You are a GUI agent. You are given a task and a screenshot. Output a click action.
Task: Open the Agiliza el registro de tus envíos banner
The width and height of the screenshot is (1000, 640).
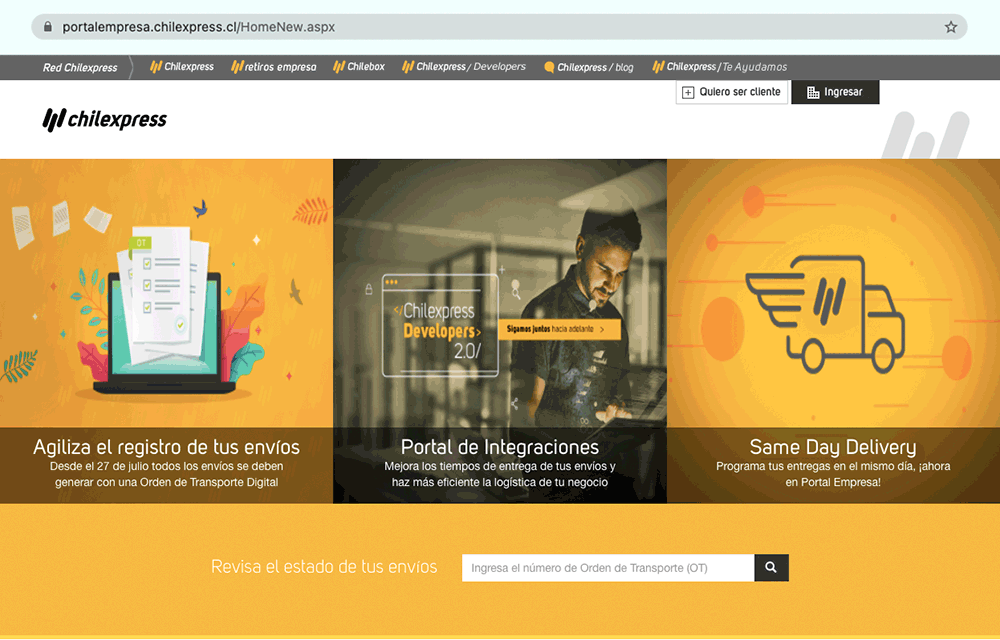click(166, 331)
